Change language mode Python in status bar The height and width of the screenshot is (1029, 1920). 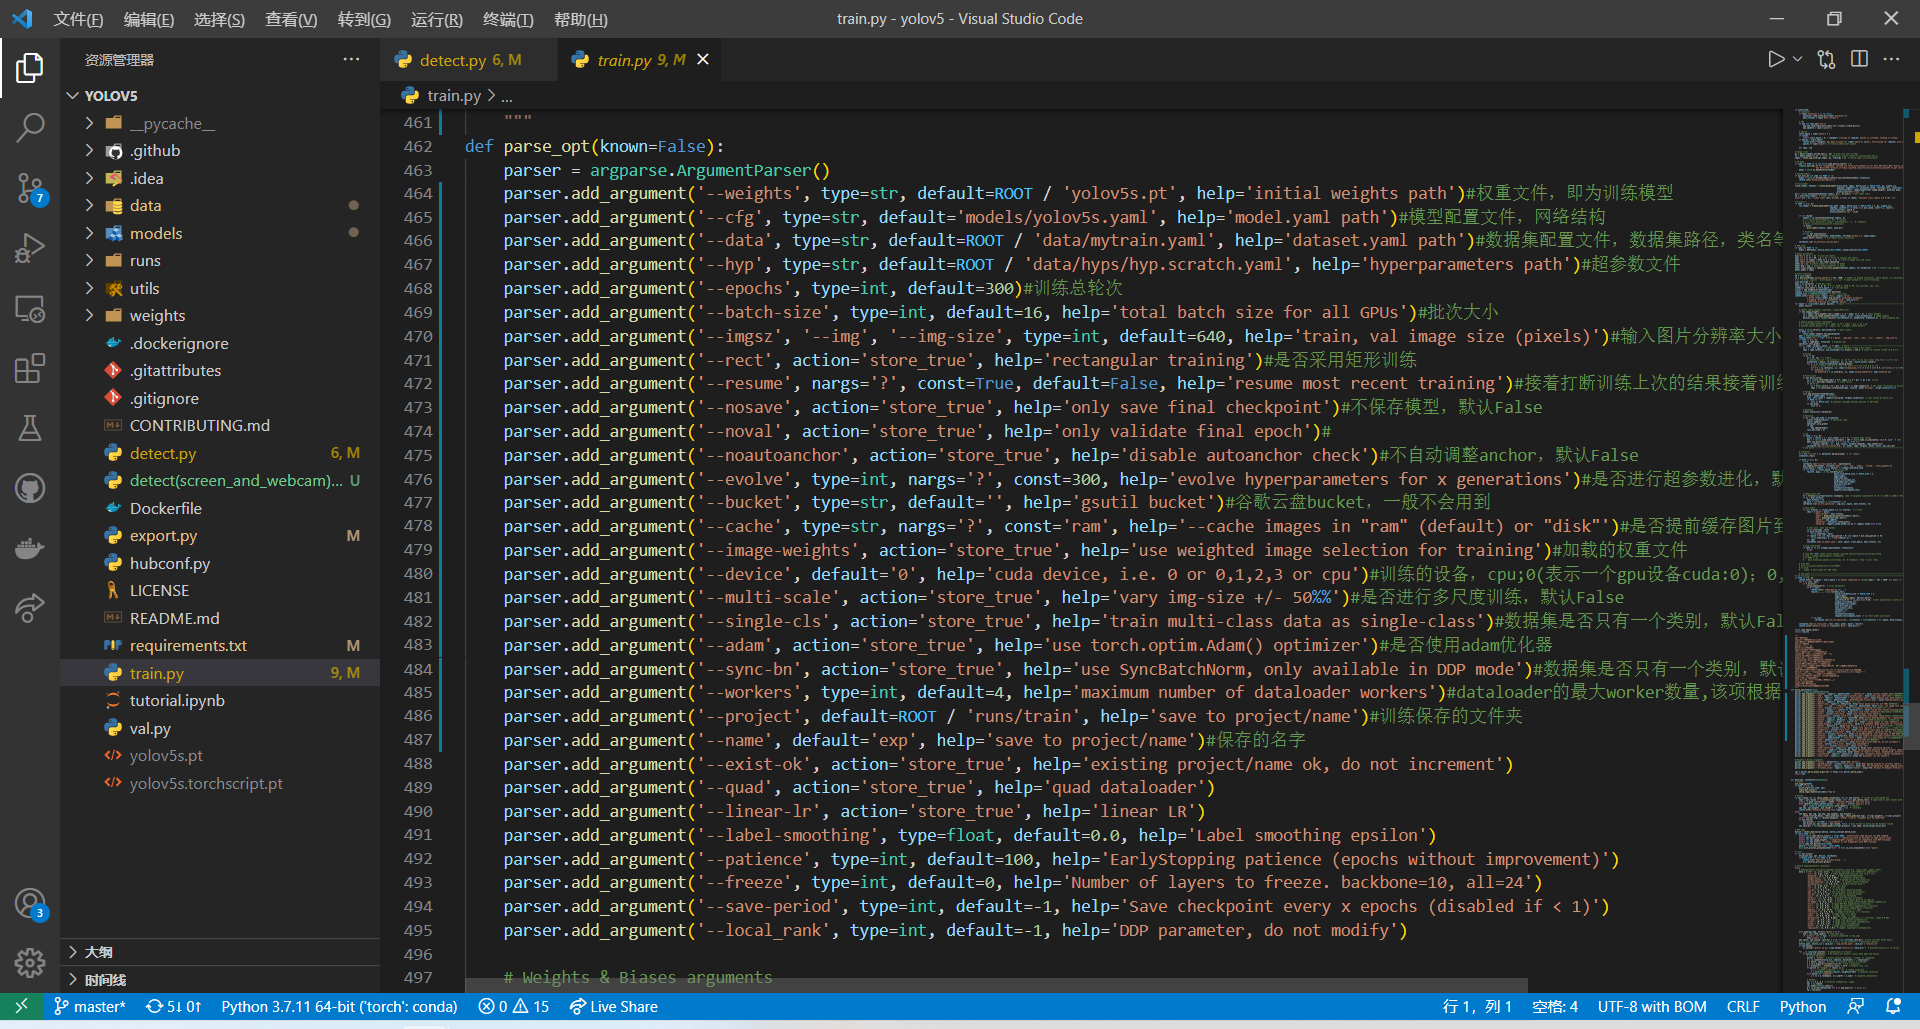[1802, 1006]
